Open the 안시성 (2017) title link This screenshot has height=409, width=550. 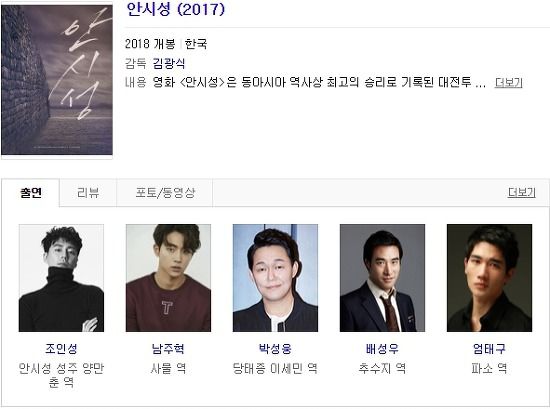(175, 9)
